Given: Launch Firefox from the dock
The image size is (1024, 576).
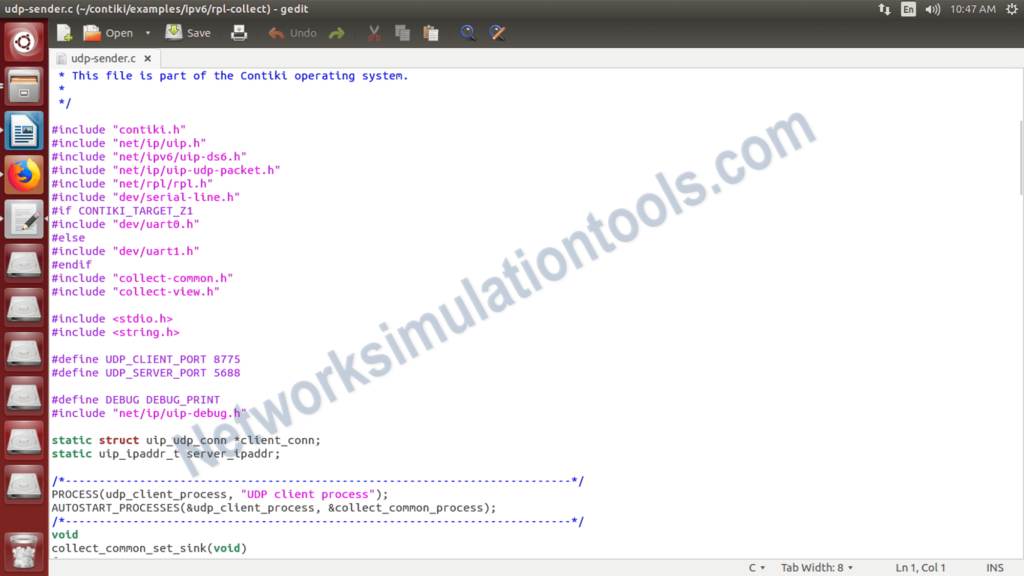Looking at the screenshot, I should click(x=23, y=174).
